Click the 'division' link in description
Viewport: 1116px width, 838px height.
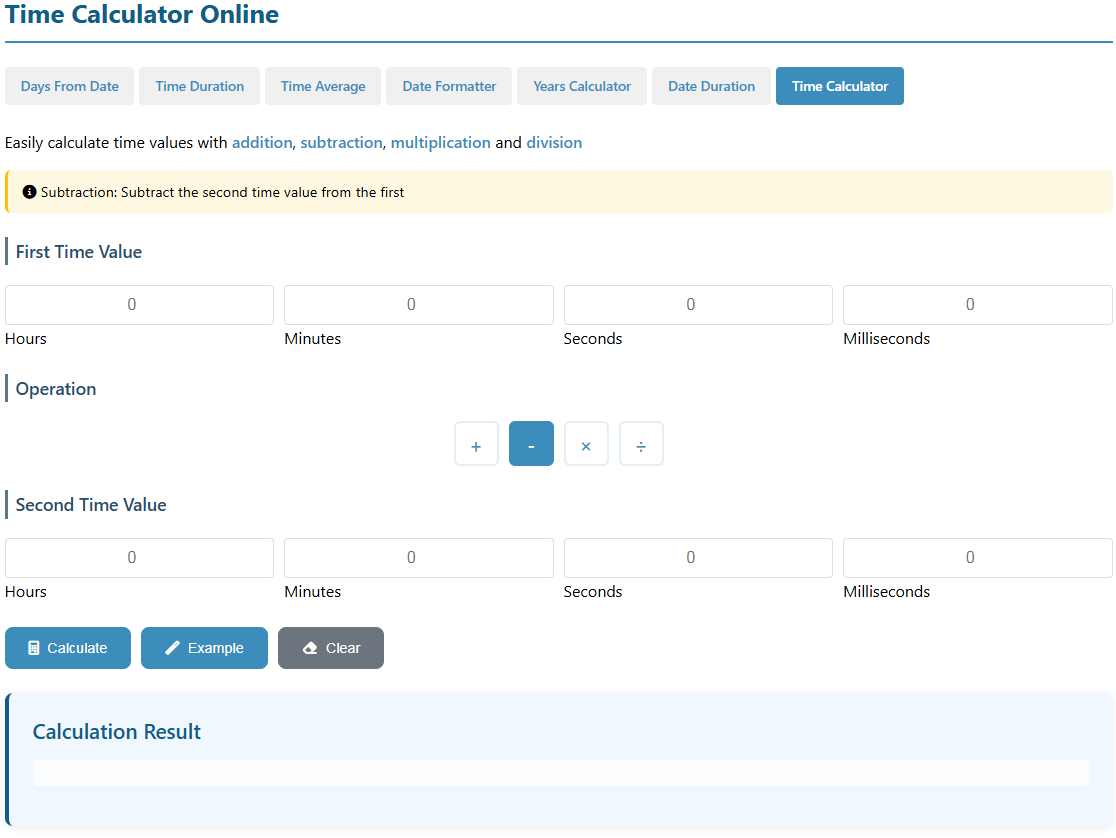point(554,143)
